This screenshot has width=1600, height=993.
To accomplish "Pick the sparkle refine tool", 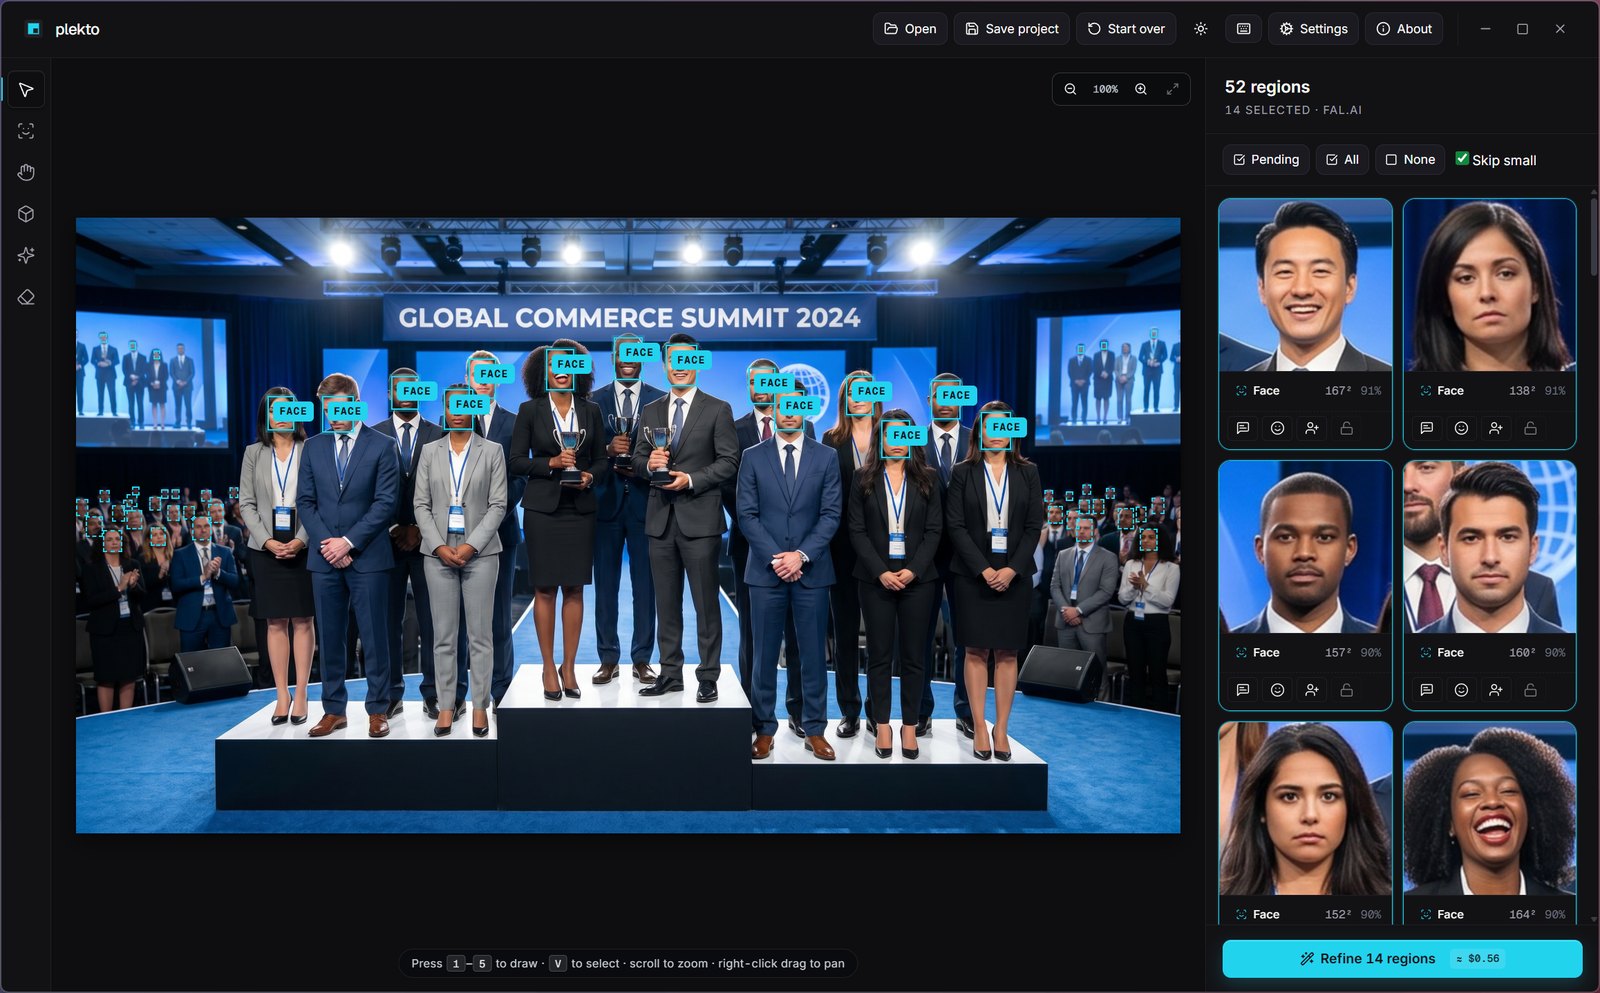I will pyautogui.click(x=26, y=256).
